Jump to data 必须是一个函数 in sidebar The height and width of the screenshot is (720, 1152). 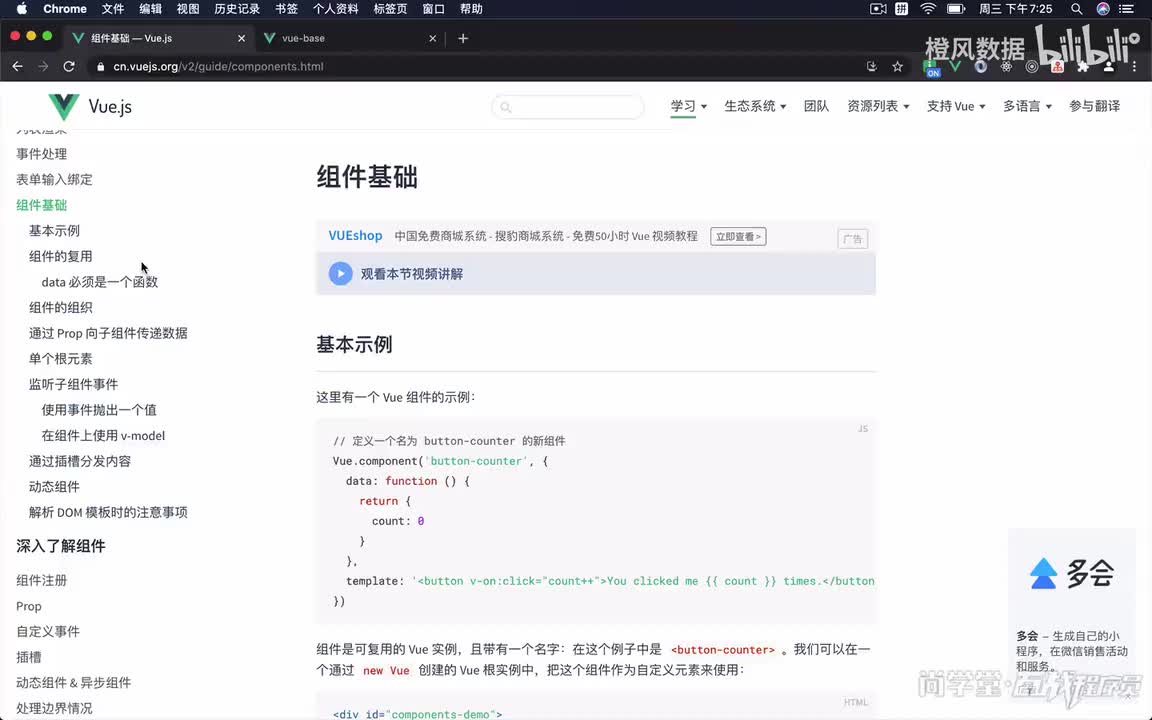click(100, 282)
